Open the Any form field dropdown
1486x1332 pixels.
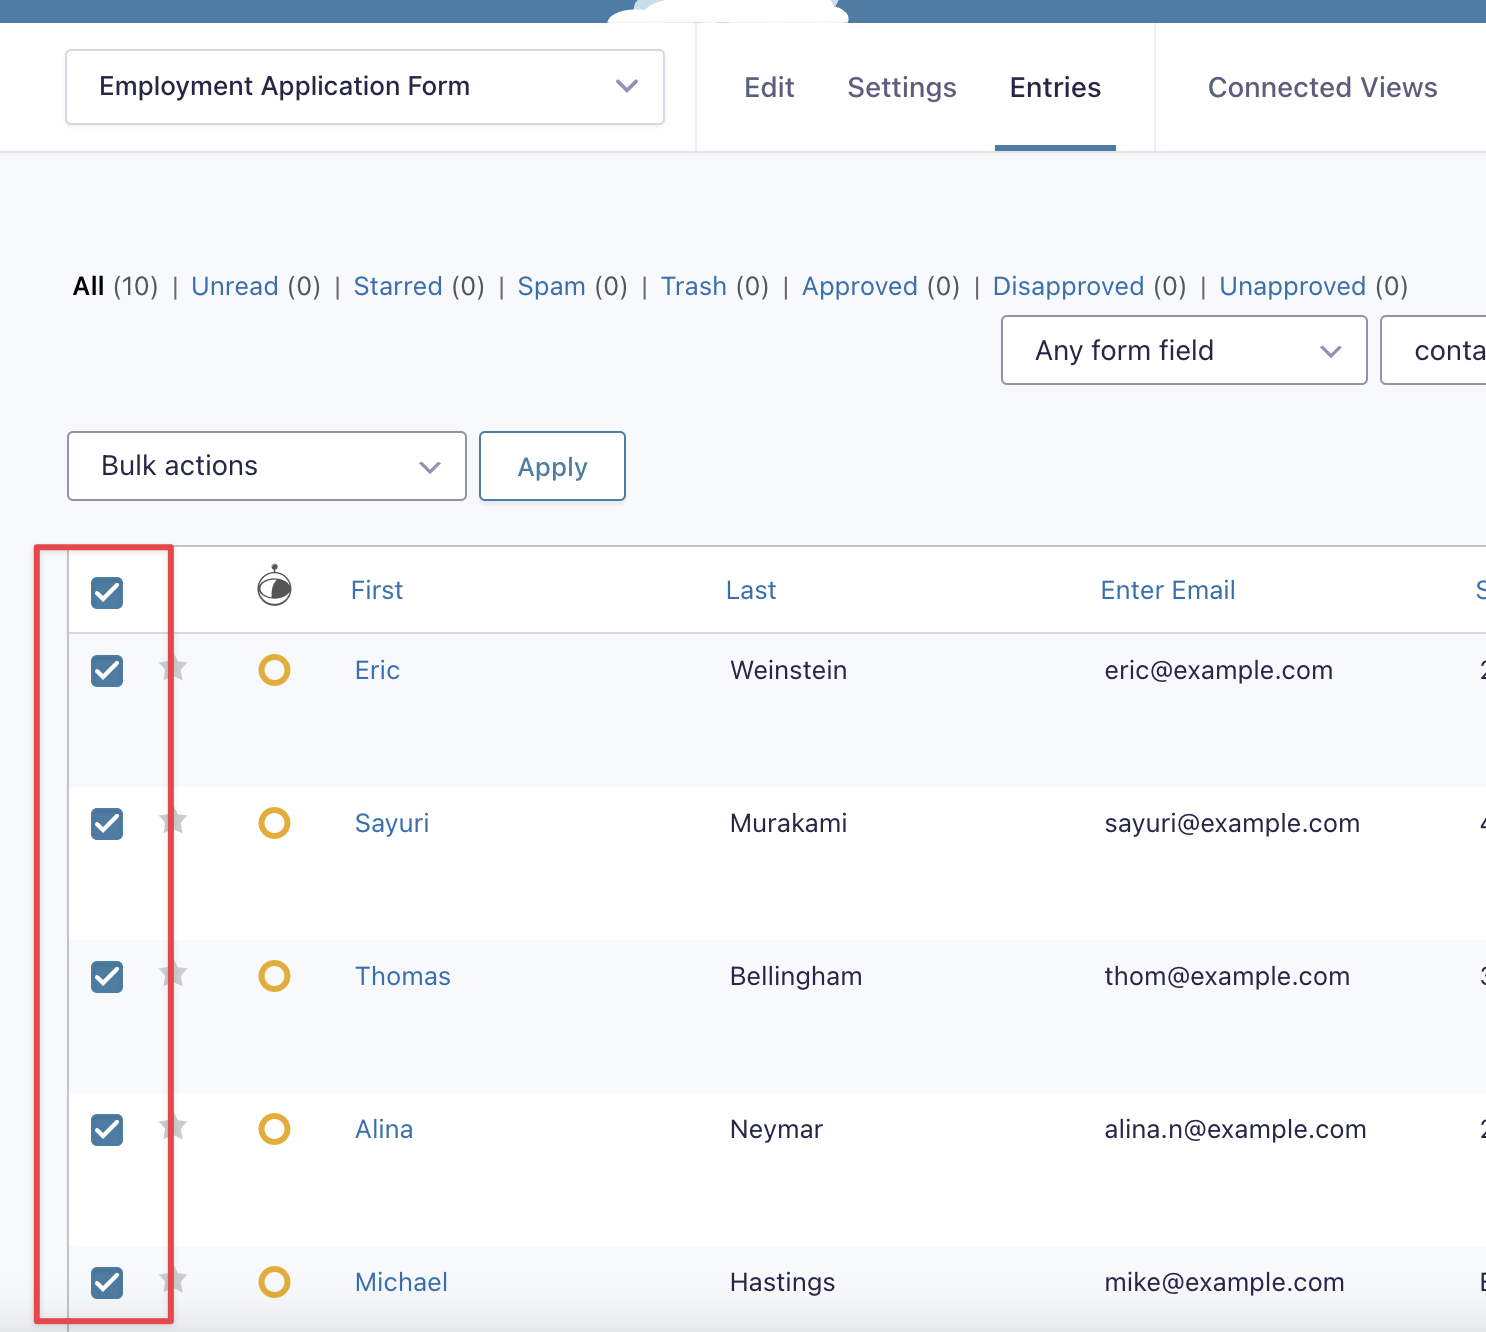click(1184, 350)
